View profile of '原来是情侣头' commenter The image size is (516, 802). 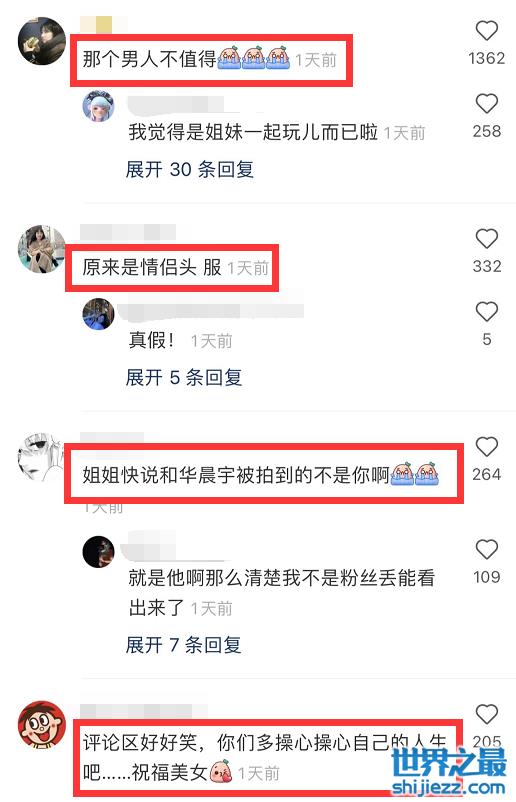[41, 249]
